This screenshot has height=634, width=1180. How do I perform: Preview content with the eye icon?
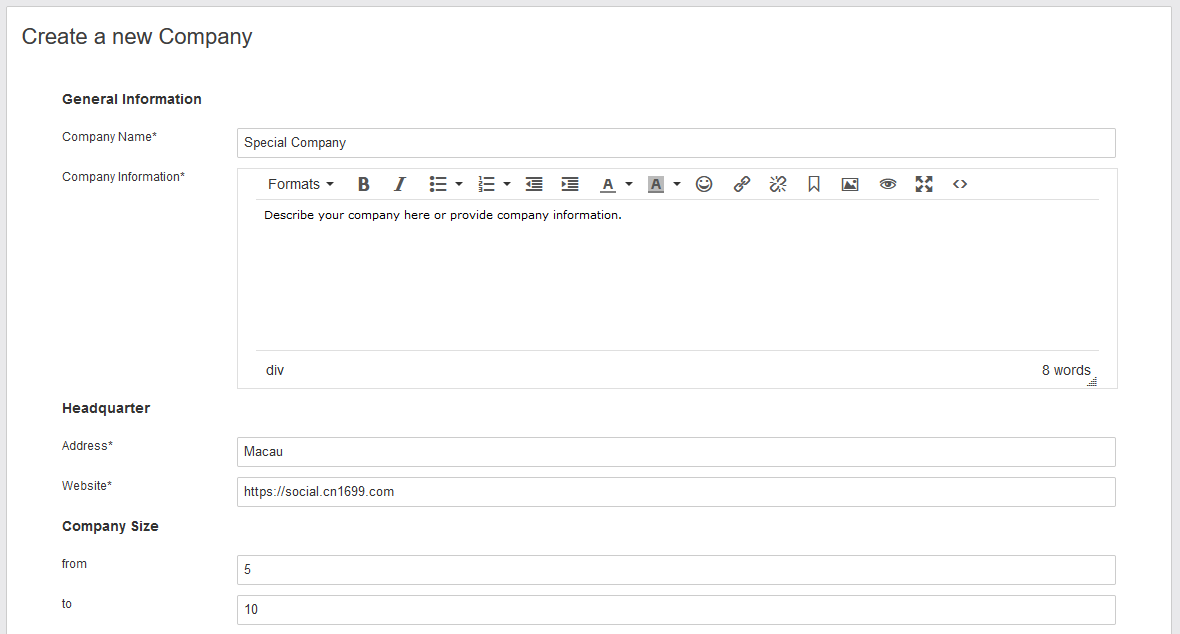click(x=887, y=184)
